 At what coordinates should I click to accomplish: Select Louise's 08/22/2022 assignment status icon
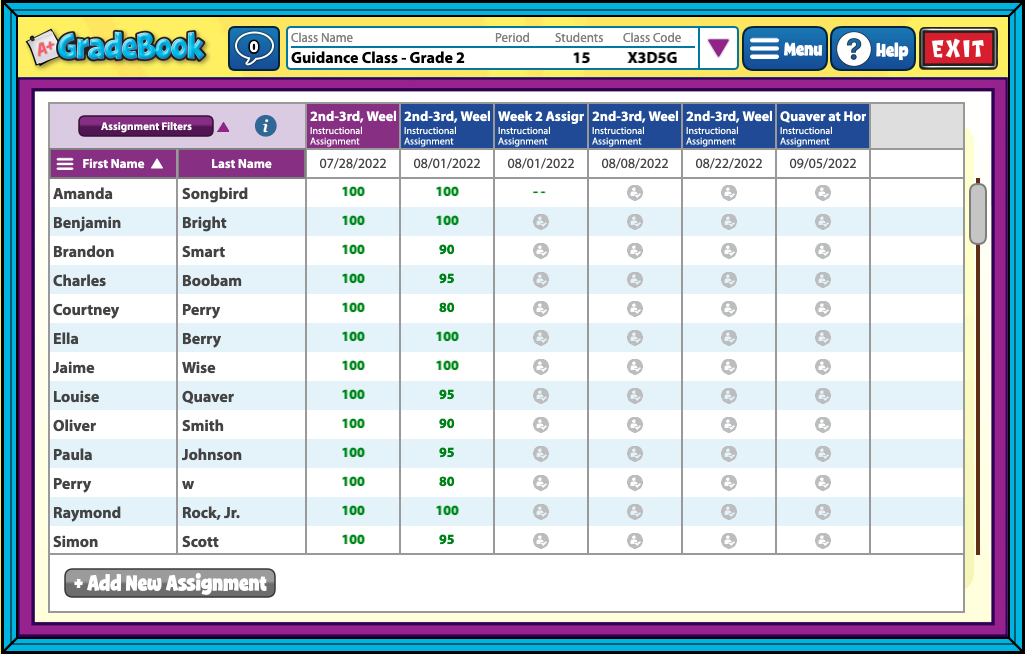click(729, 396)
